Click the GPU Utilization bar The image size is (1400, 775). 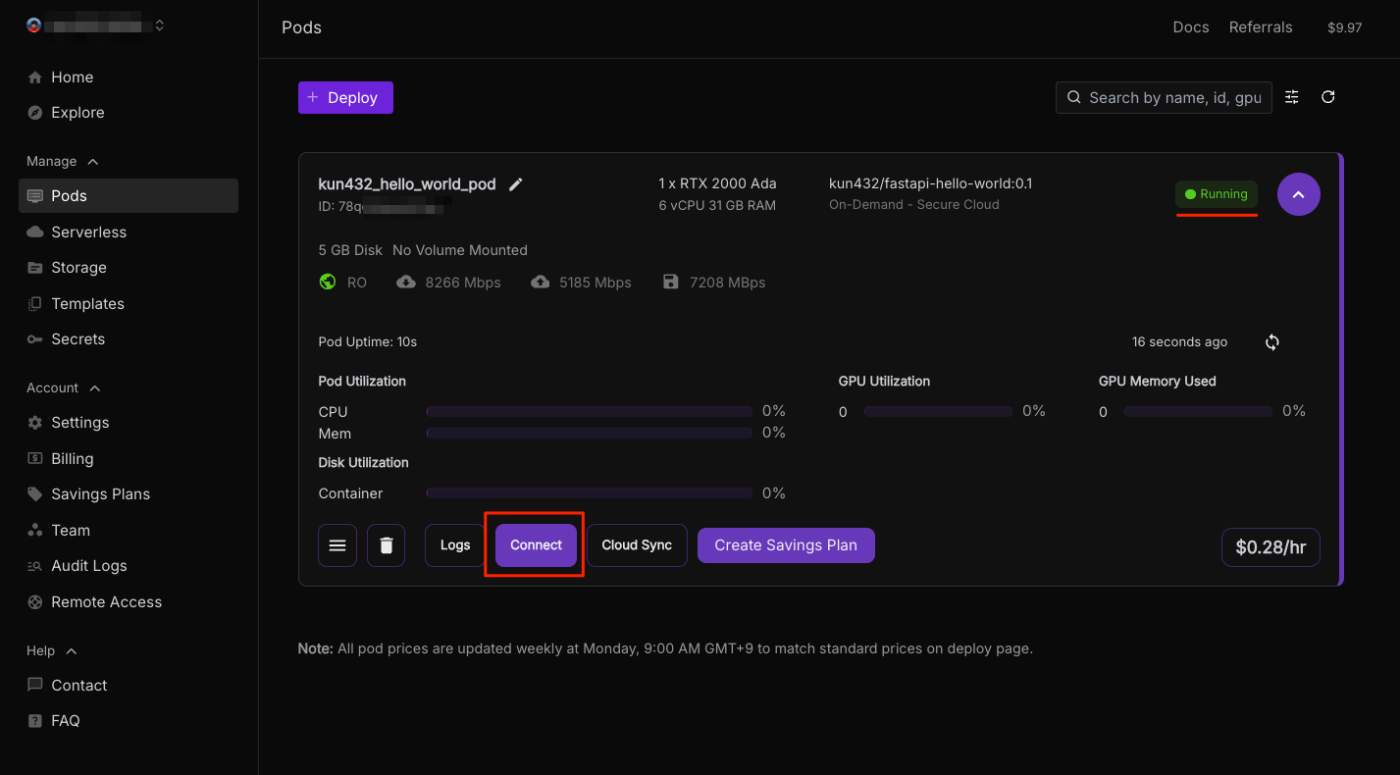[x=938, y=411]
